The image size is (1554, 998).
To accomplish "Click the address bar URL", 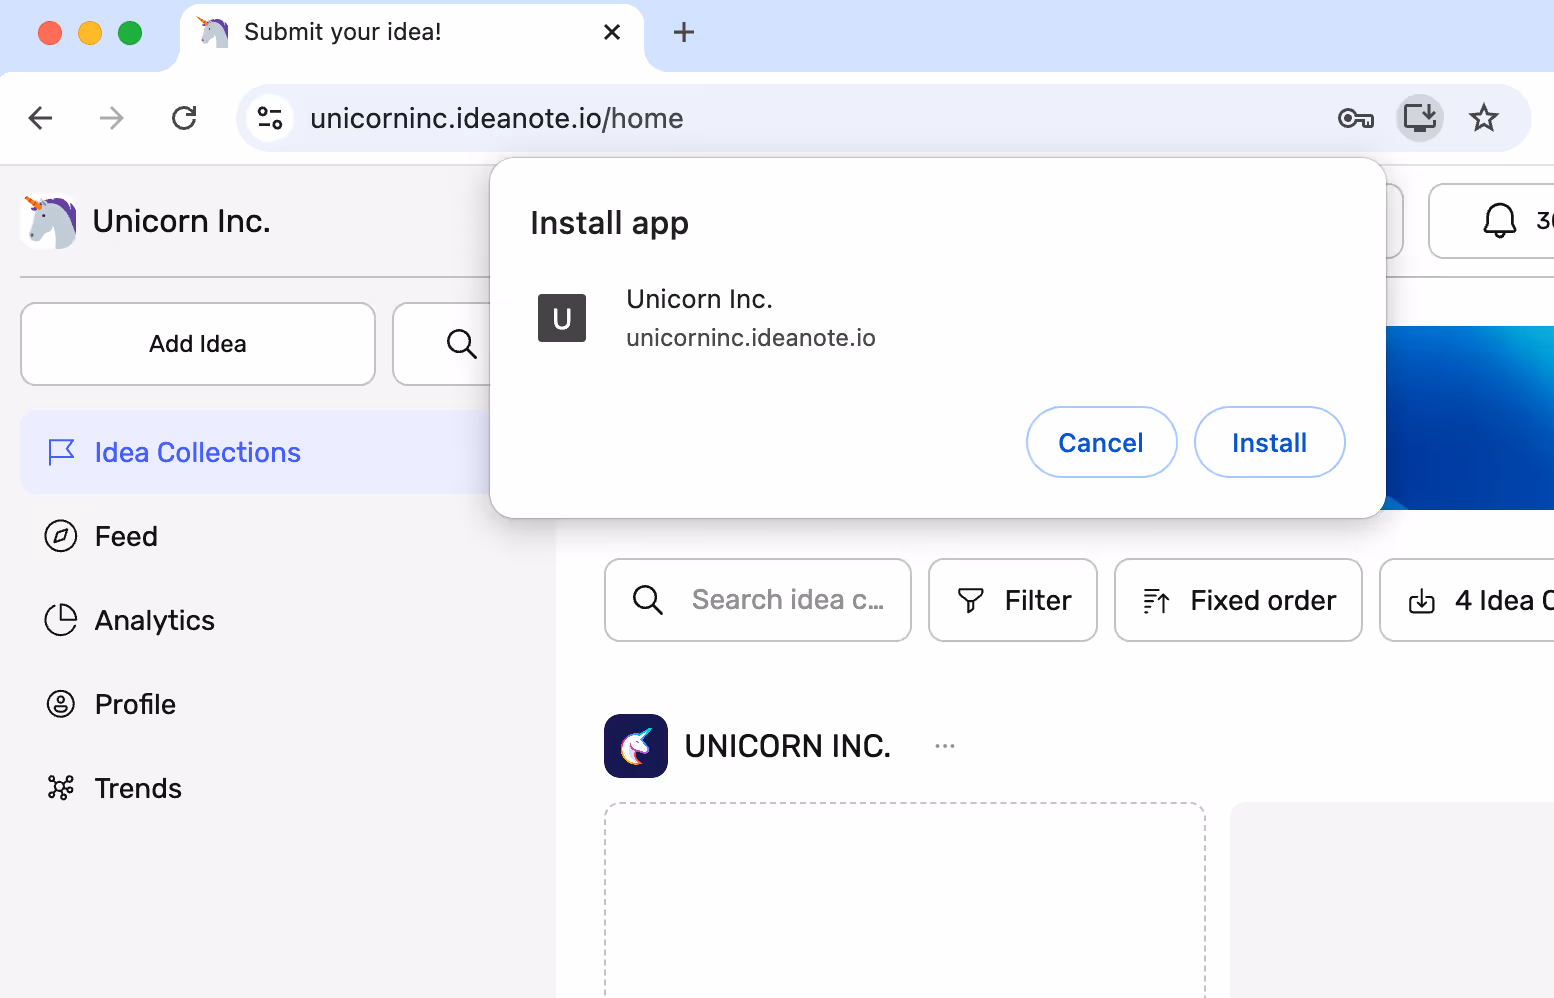I will (x=497, y=118).
